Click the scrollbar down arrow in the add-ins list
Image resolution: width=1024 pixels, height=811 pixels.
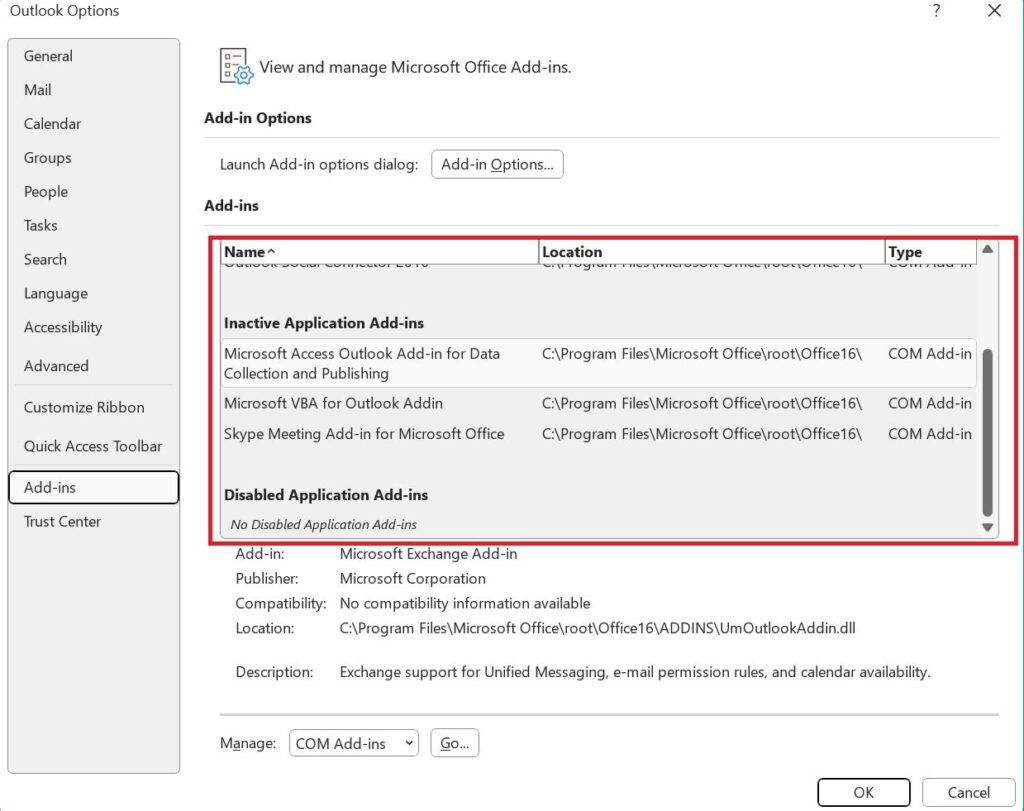click(987, 526)
